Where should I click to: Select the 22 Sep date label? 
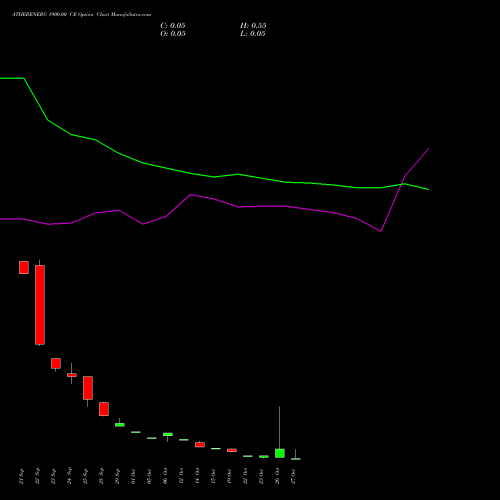coord(38,476)
